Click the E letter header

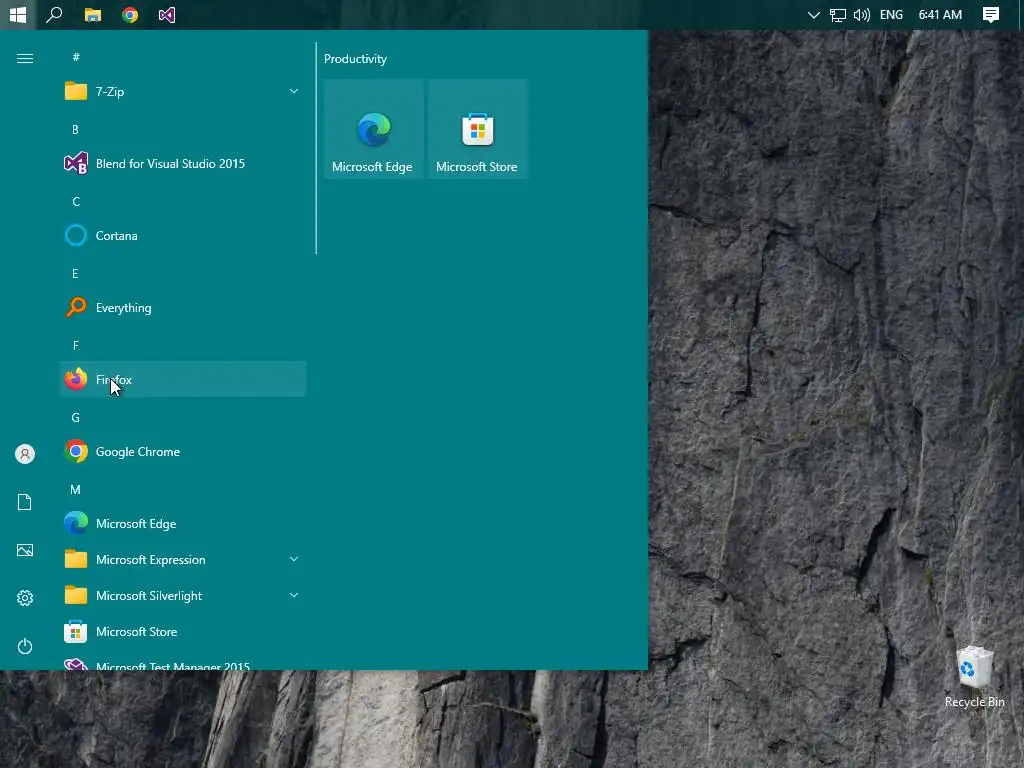click(x=75, y=273)
